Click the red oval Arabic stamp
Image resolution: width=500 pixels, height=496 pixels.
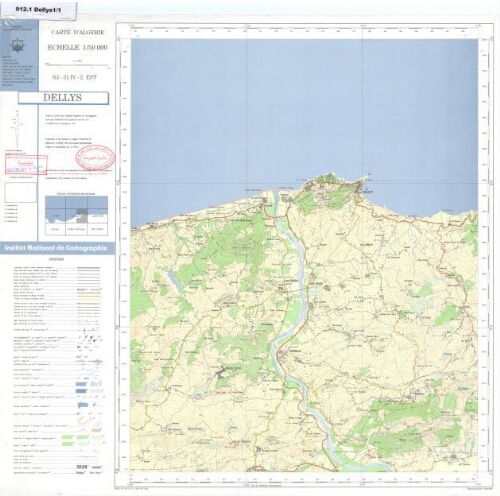tap(95, 158)
